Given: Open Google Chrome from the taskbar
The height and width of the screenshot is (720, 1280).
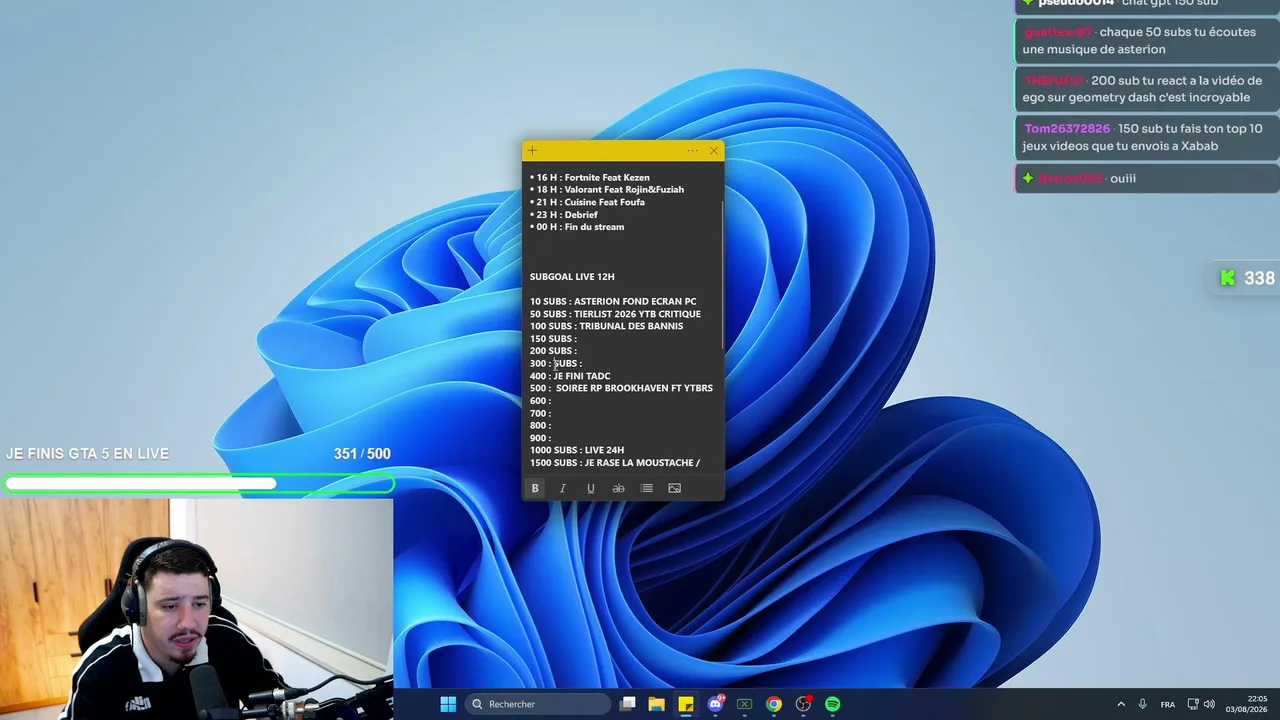Looking at the screenshot, I should click(774, 704).
